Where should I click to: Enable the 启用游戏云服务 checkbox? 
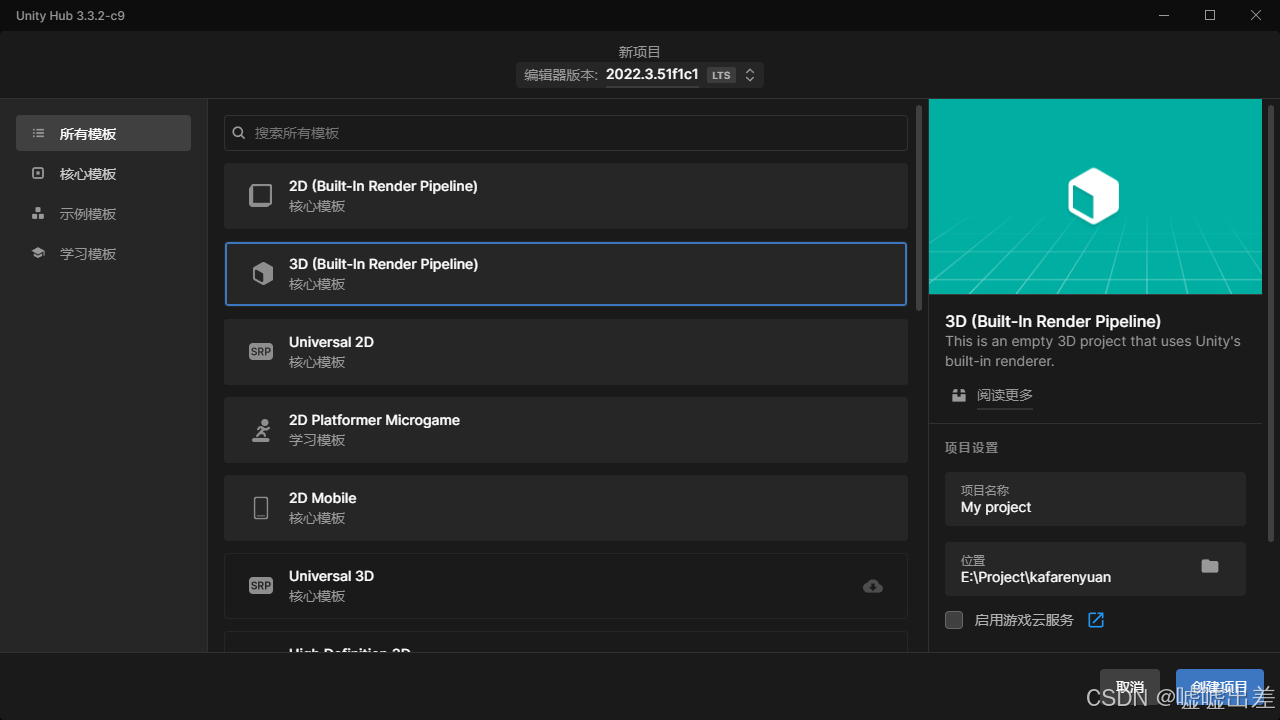[954, 620]
